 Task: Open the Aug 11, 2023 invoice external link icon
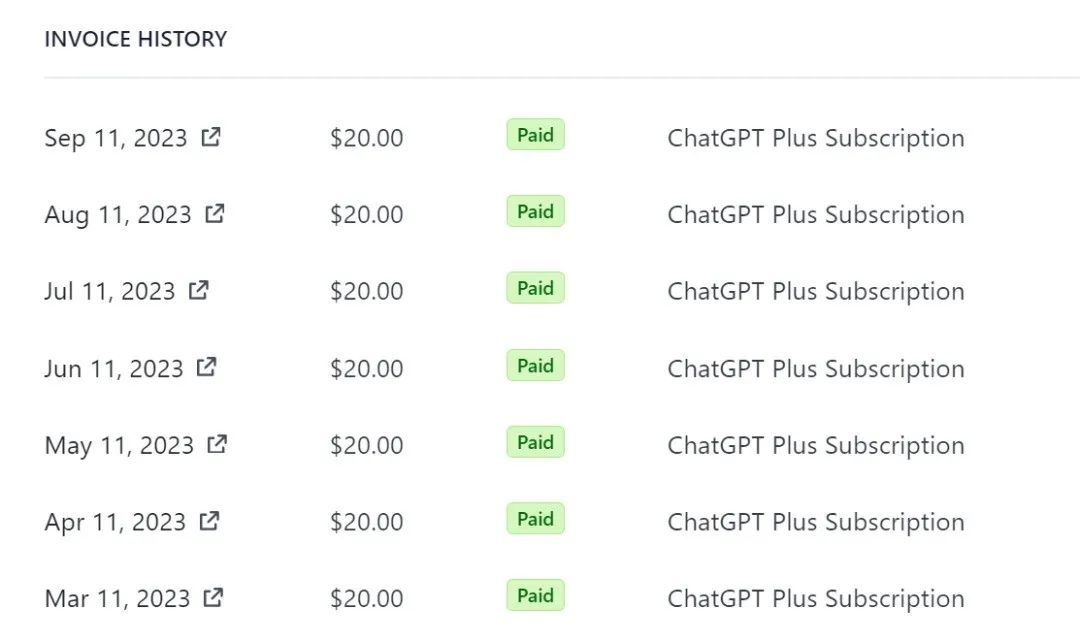[x=215, y=214]
